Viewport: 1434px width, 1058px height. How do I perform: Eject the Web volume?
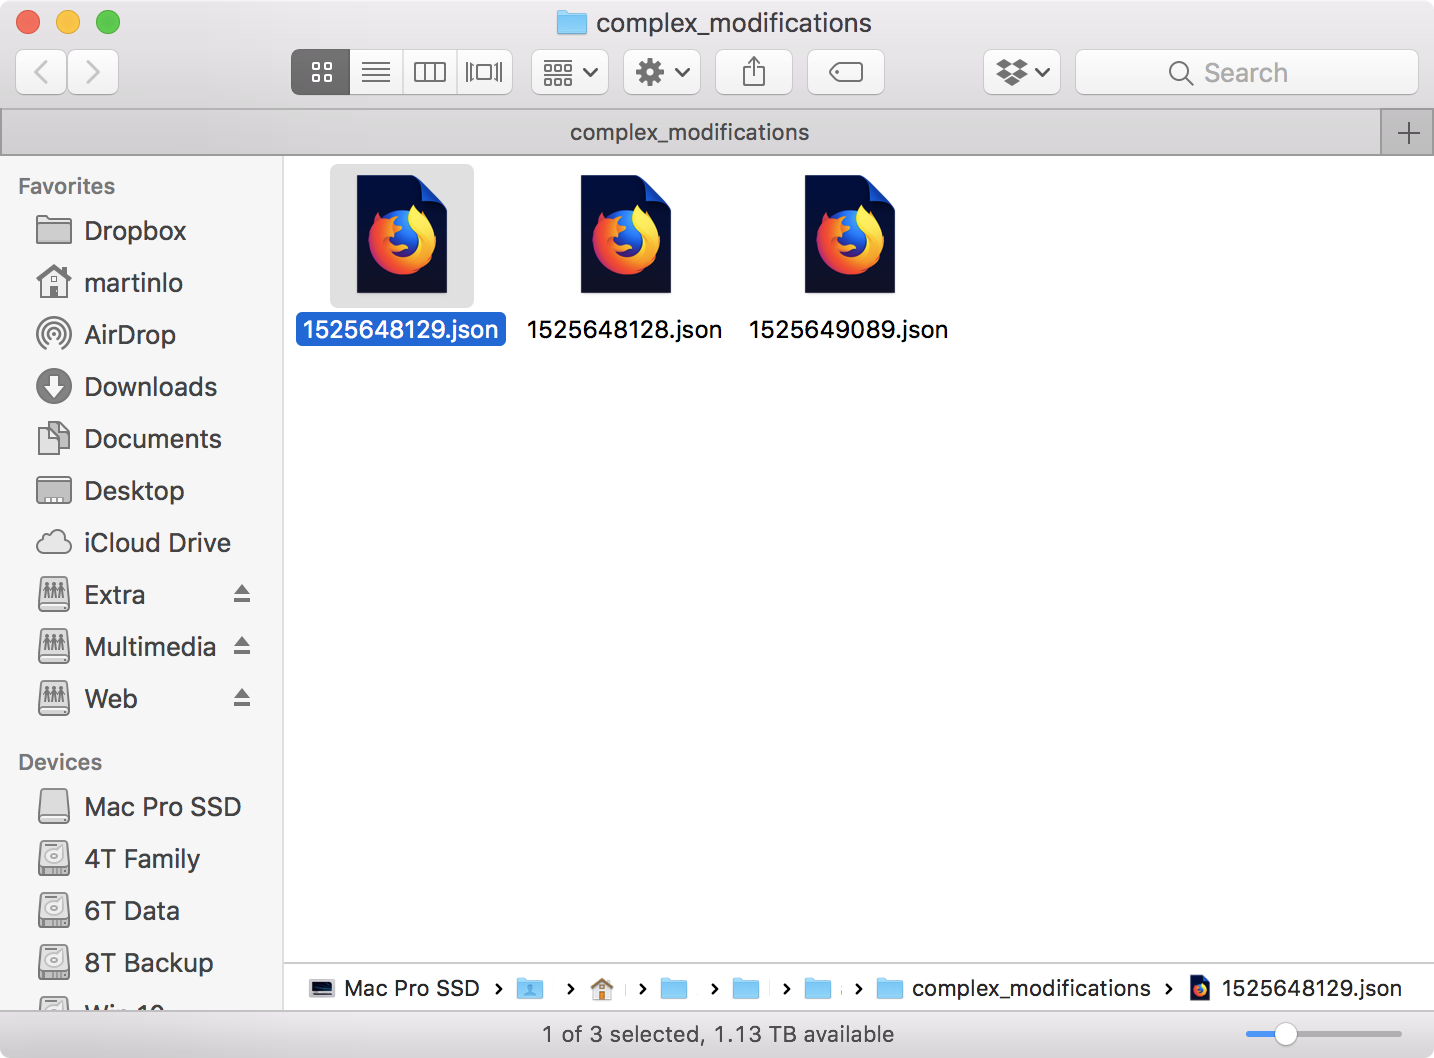point(242,698)
